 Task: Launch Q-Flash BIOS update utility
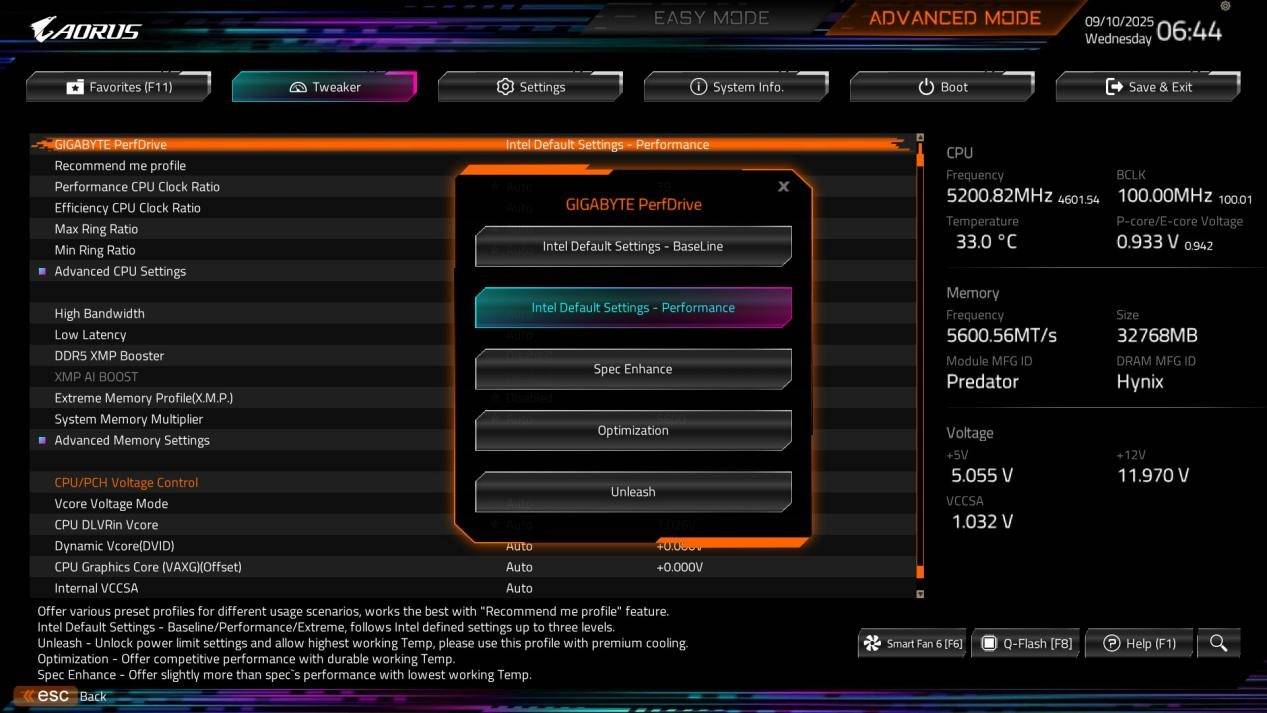tap(1026, 643)
